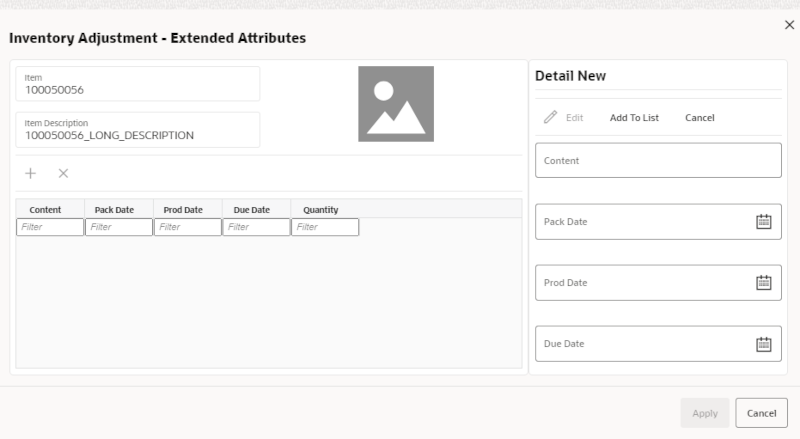Click the pencil Edit icon
The width and height of the screenshot is (800, 439).
(551, 117)
